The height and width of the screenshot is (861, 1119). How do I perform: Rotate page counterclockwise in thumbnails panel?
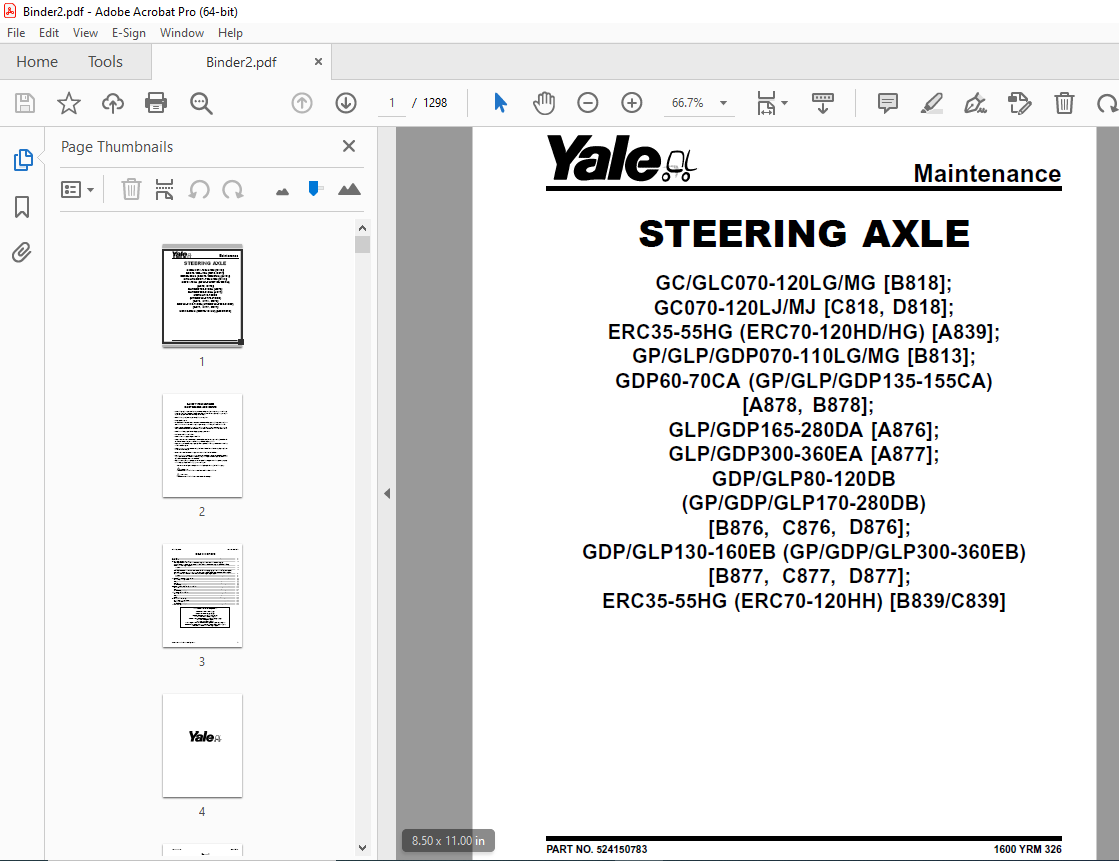click(x=198, y=190)
